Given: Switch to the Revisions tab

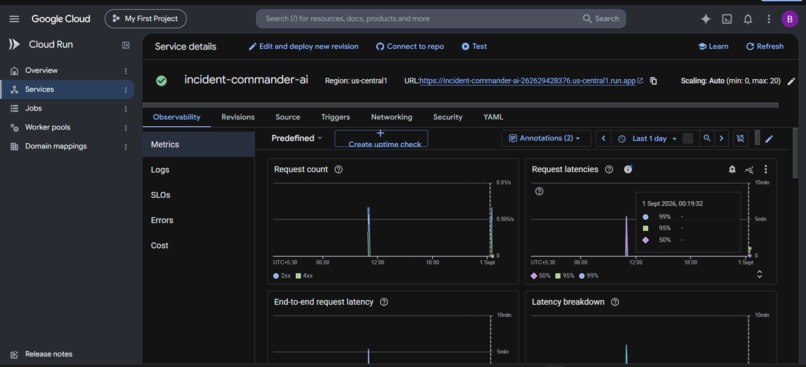Looking at the screenshot, I should [238, 117].
